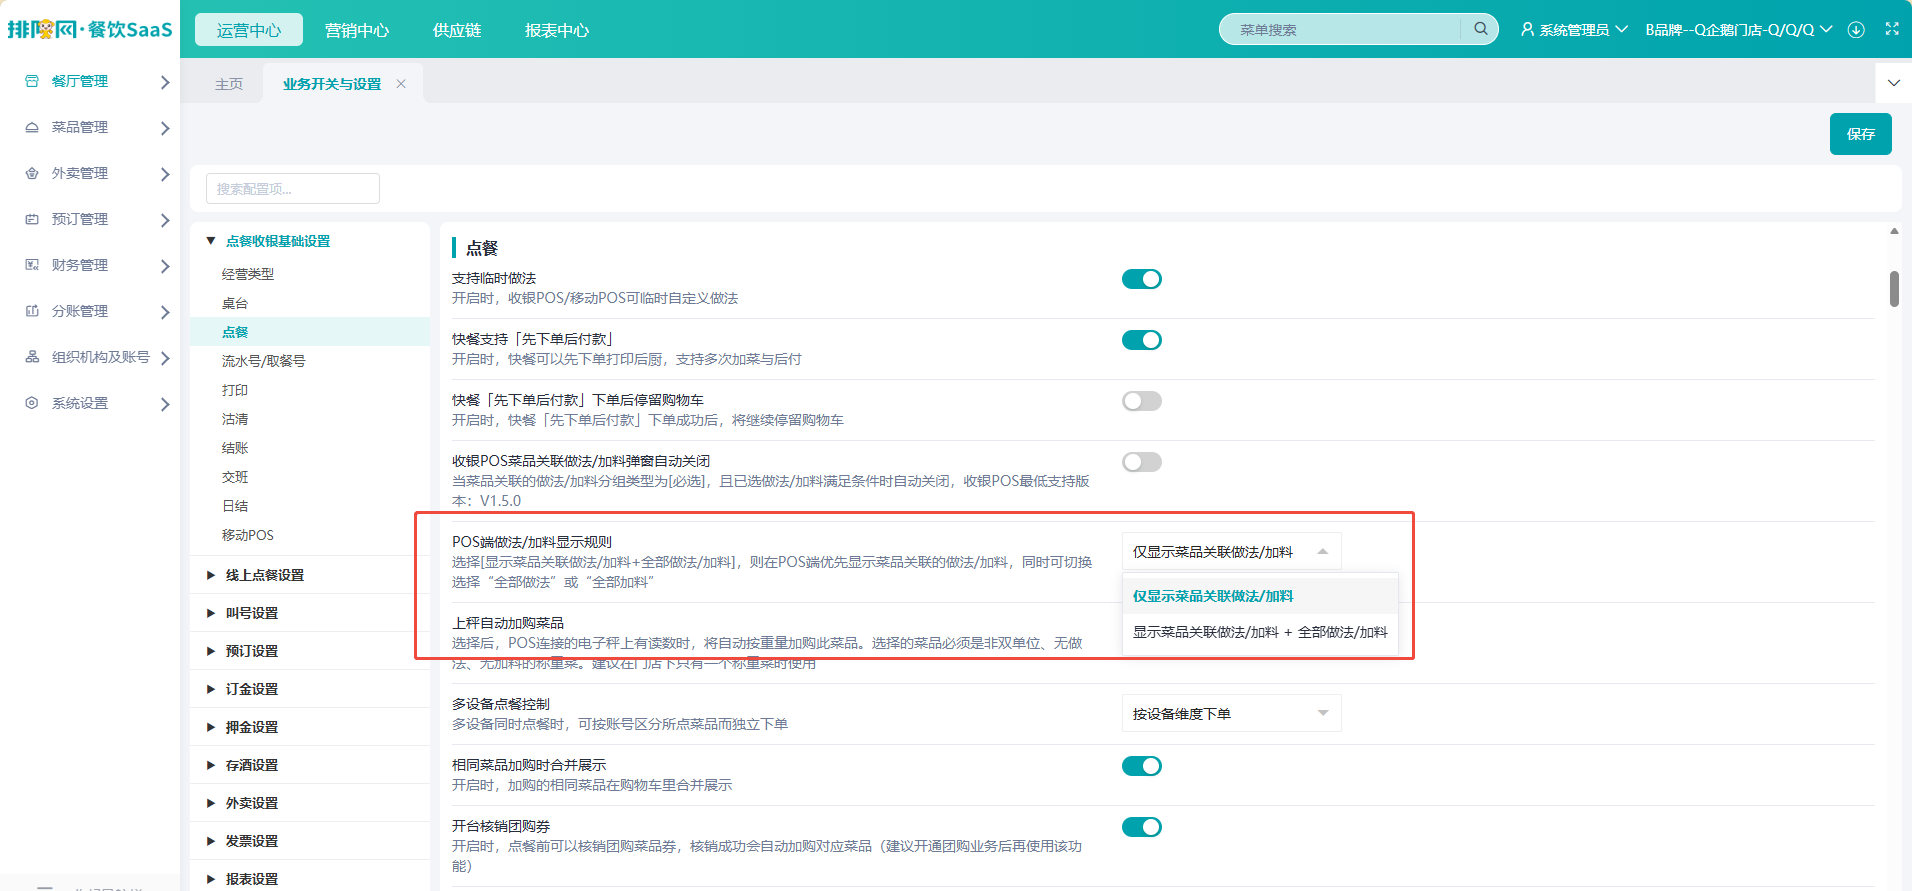1912x891 pixels.
Task: Click the 餐厅管理 sidebar icon
Action: pyautogui.click(x=32, y=81)
